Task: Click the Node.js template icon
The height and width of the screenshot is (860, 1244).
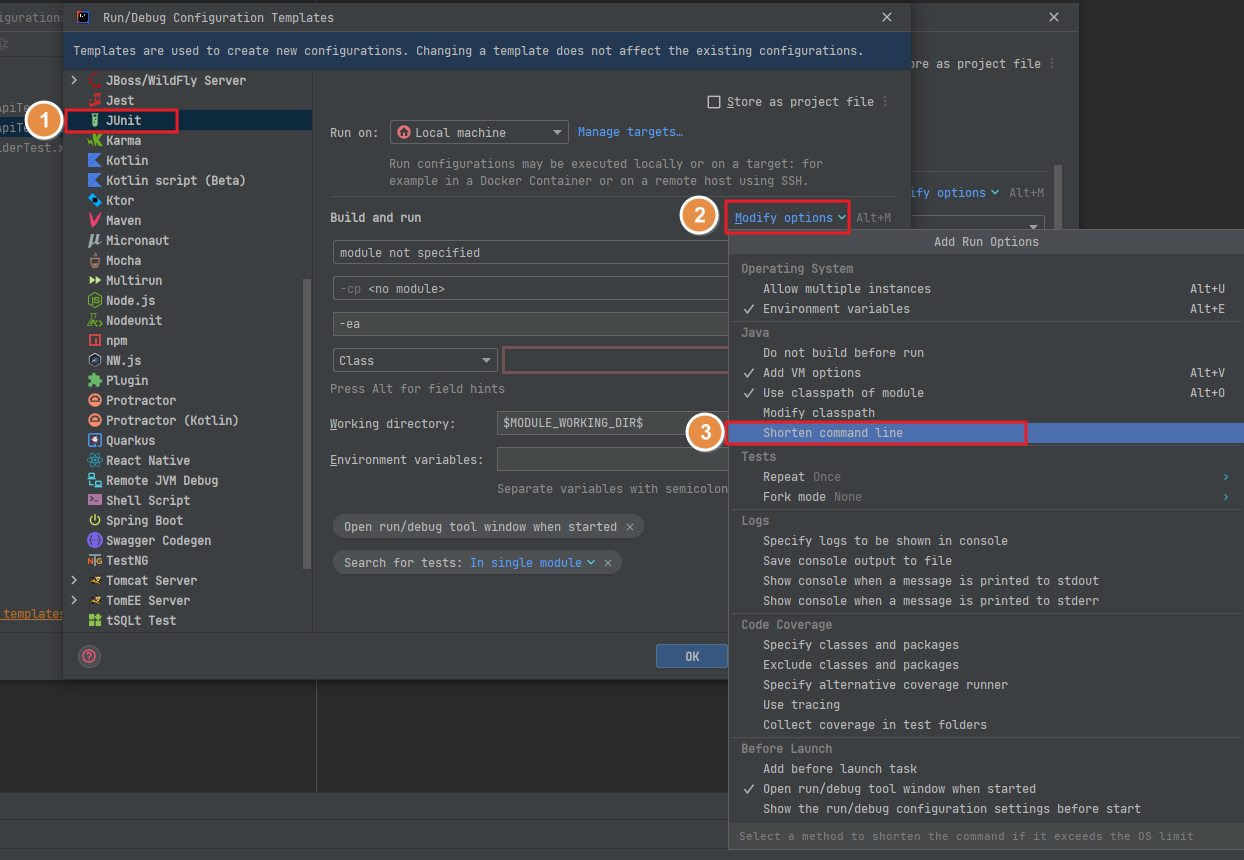Action: (x=94, y=300)
